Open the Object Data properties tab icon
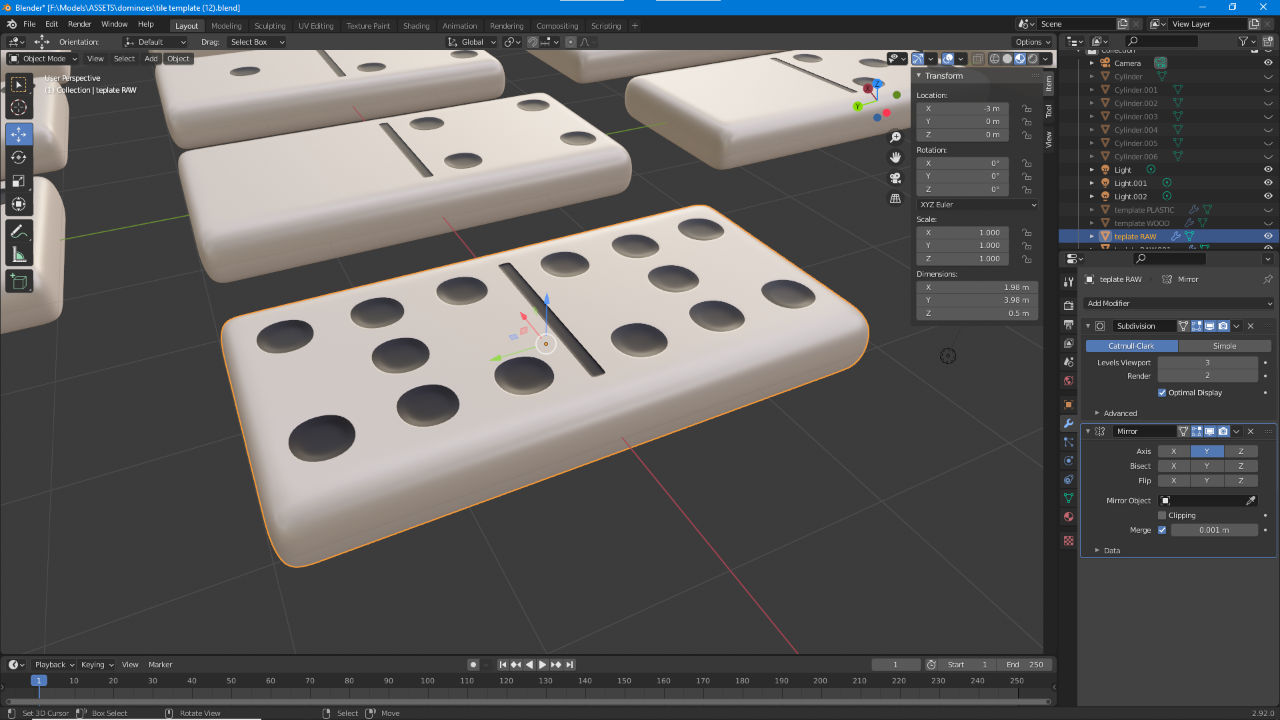 (1068, 498)
